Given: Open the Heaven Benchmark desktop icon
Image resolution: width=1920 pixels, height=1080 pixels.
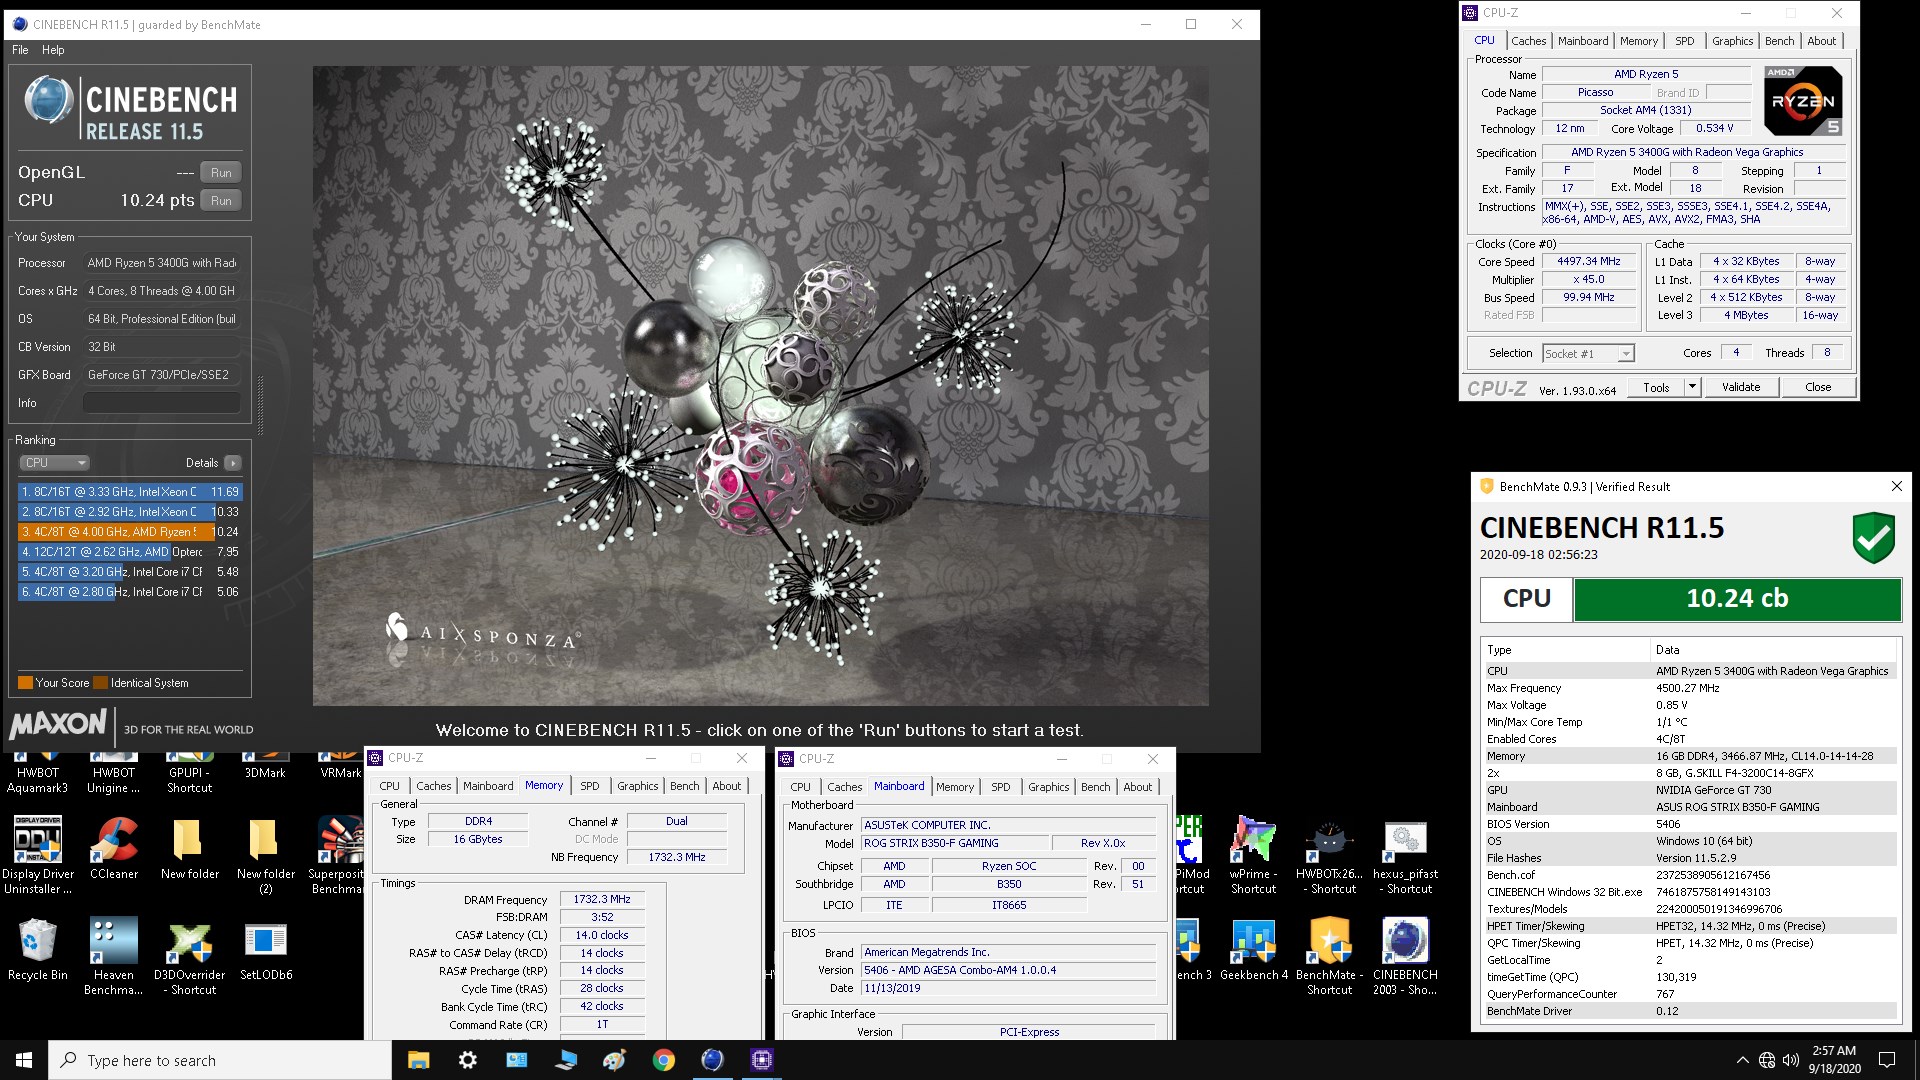Looking at the screenshot, I should tap(114, 955).
